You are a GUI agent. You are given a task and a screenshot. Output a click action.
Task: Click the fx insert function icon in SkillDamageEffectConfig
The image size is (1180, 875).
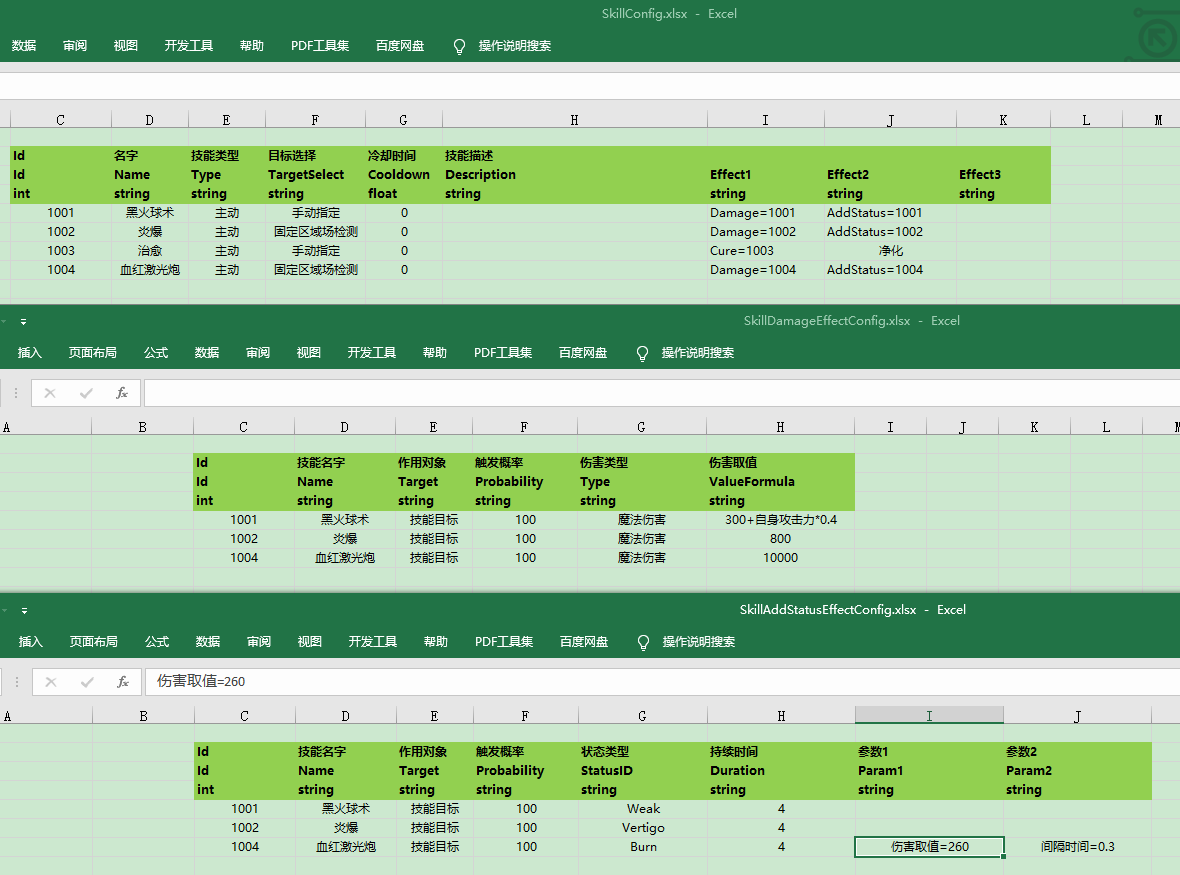(122, 393)
